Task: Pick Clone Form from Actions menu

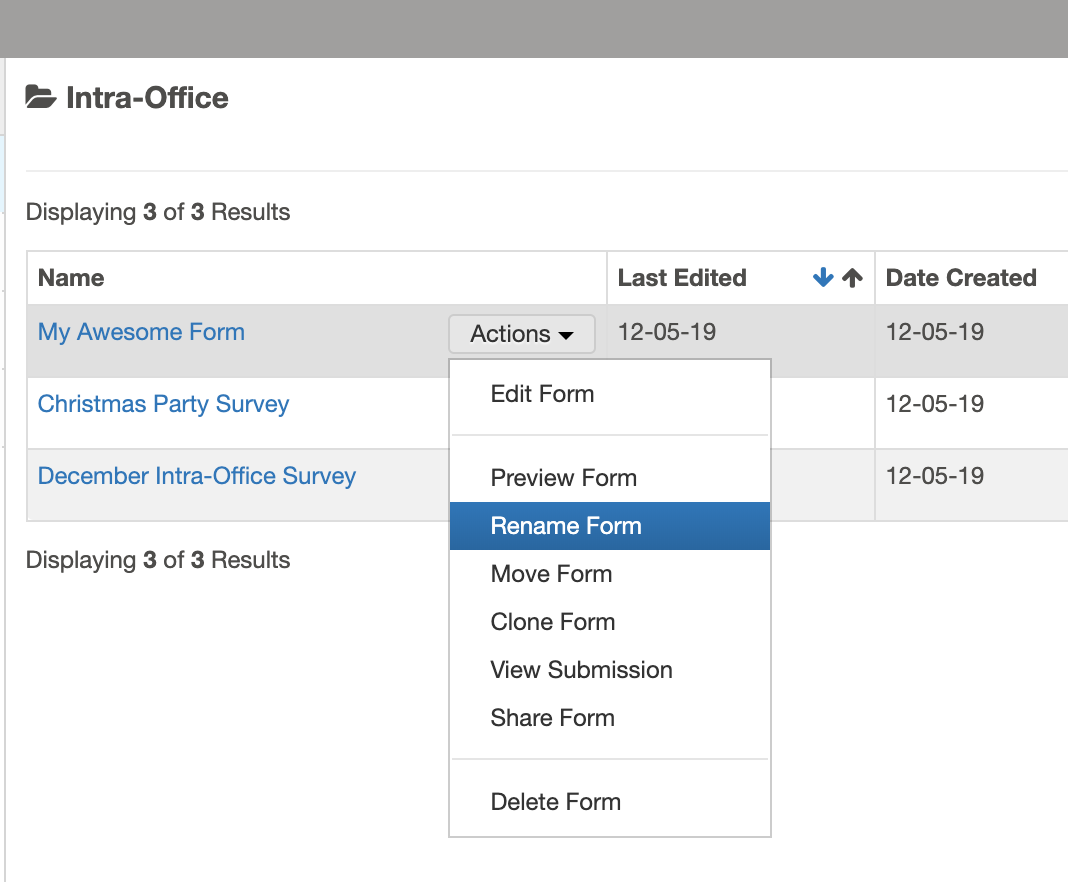Action: click(610, 622)
